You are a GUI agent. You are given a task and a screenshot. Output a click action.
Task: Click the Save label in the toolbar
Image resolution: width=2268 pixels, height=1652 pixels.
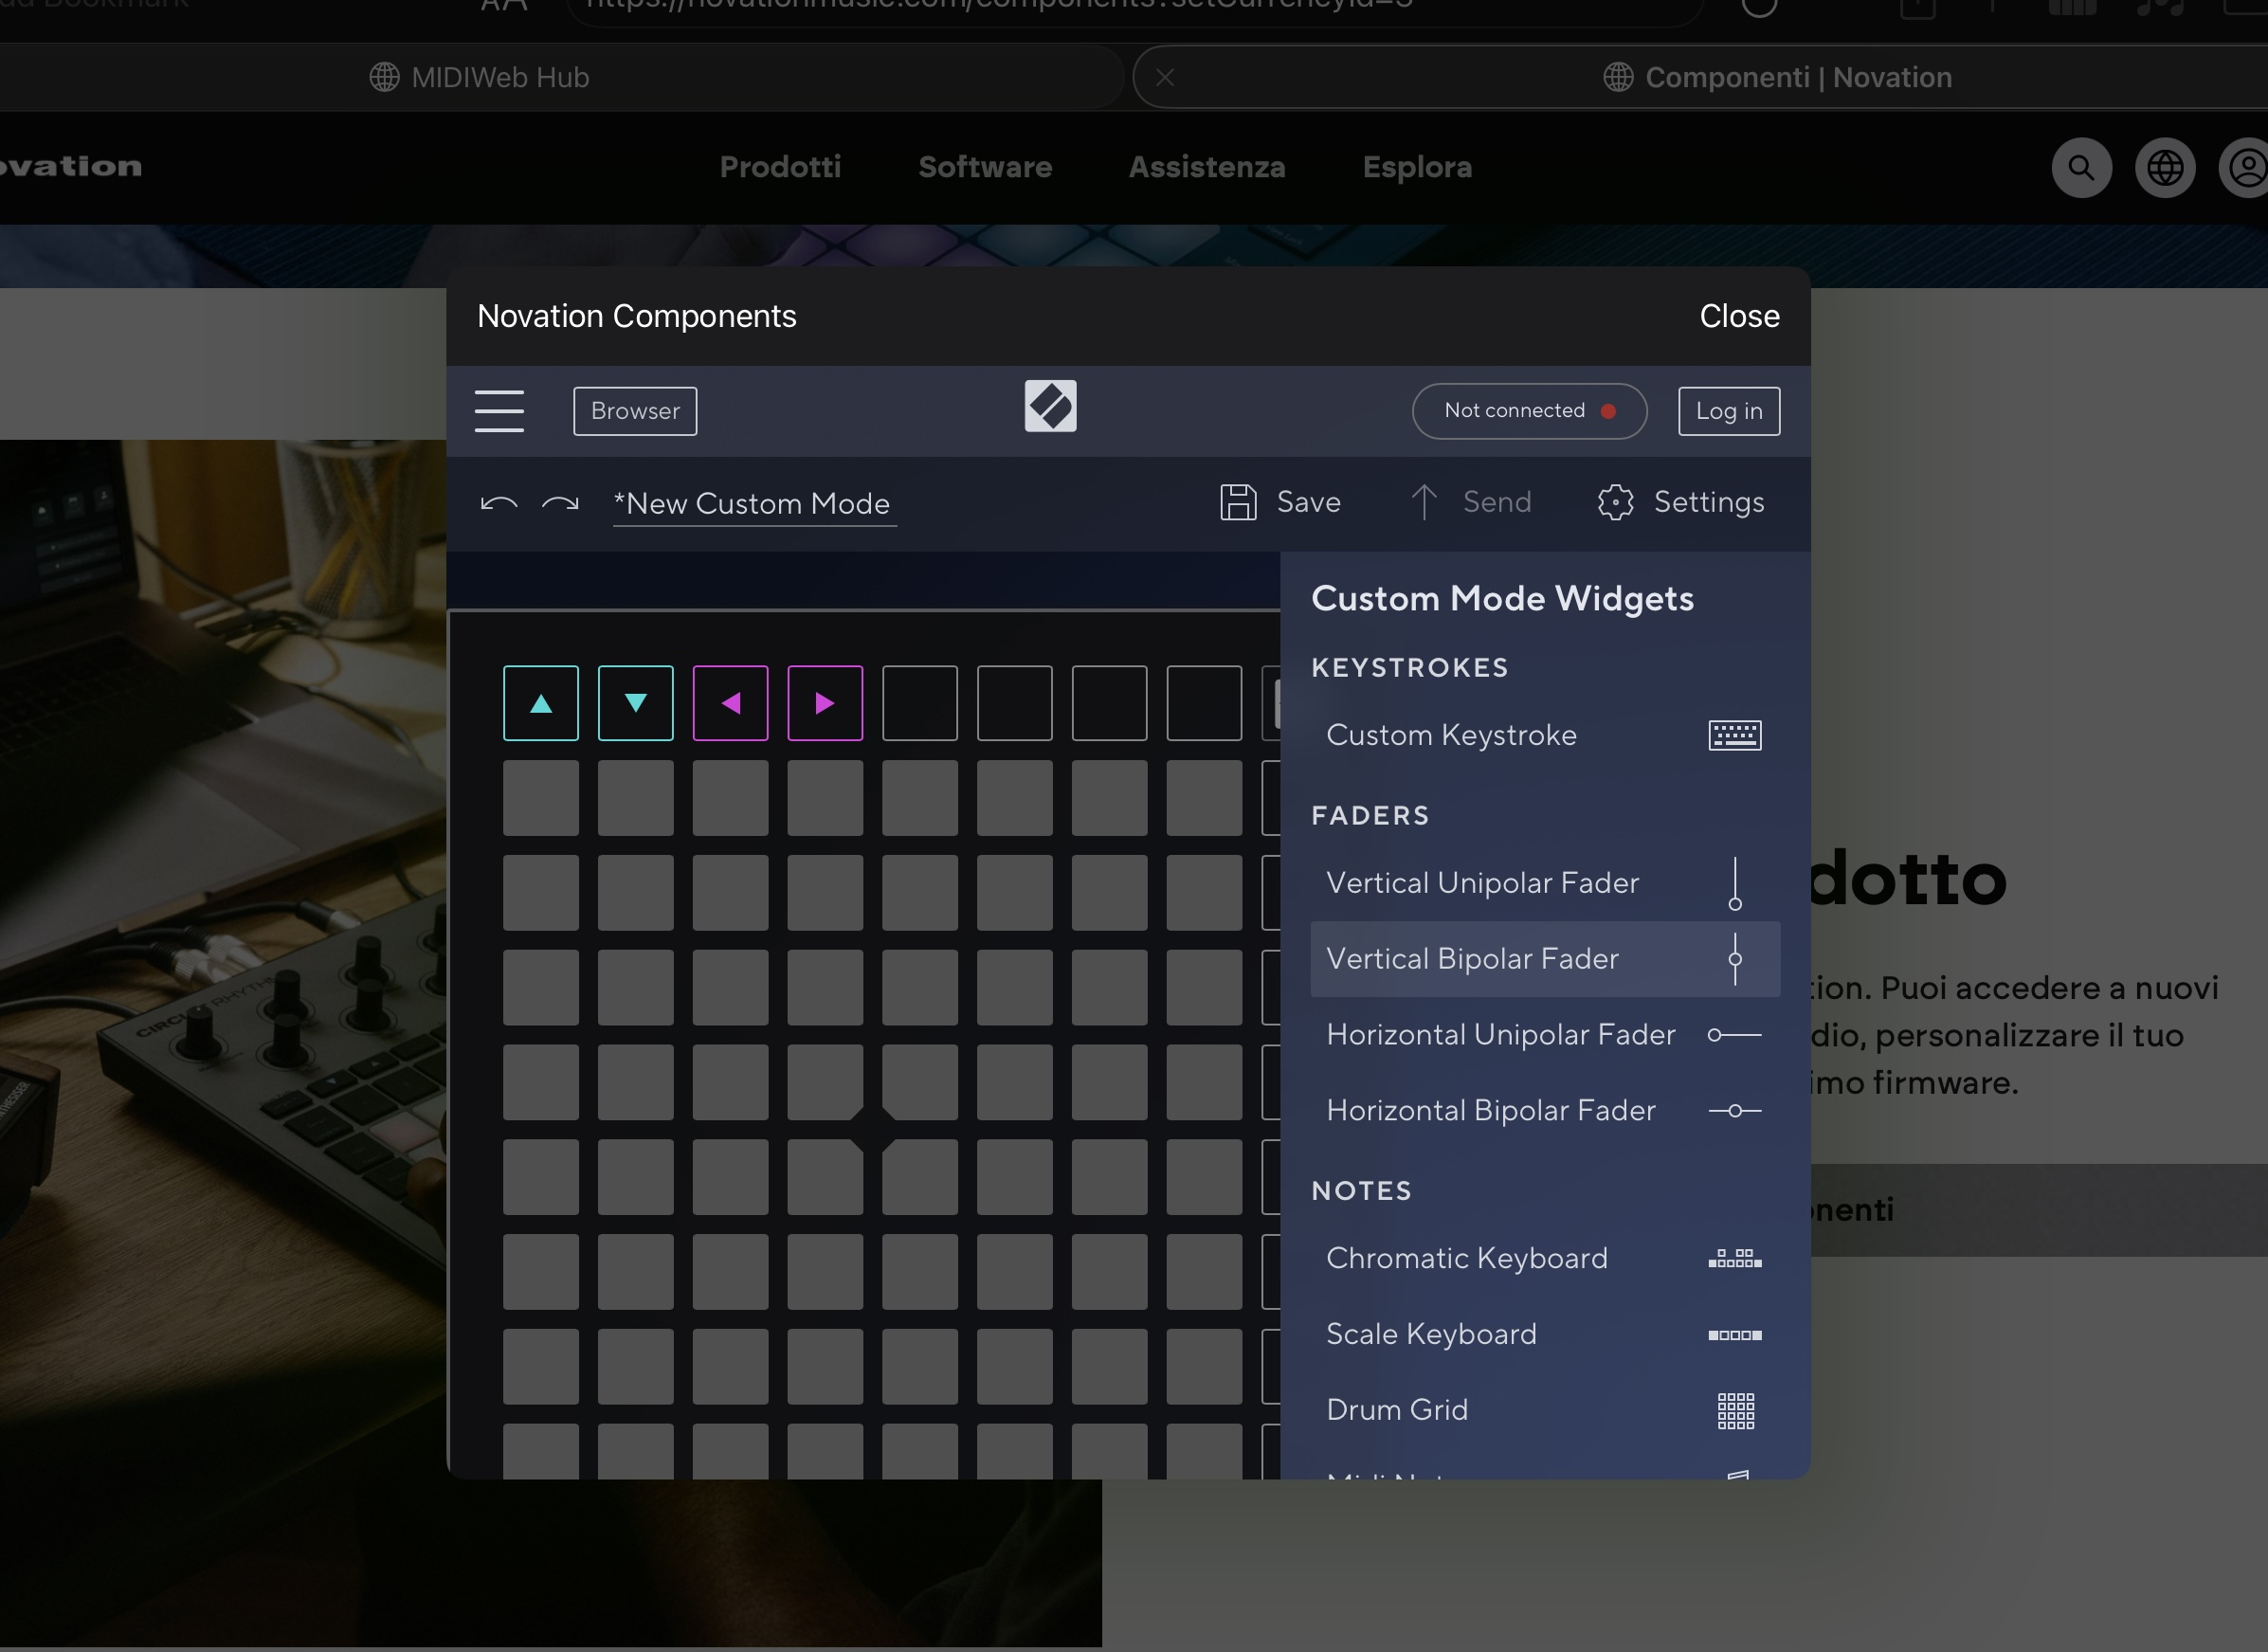pos(1309,502)
